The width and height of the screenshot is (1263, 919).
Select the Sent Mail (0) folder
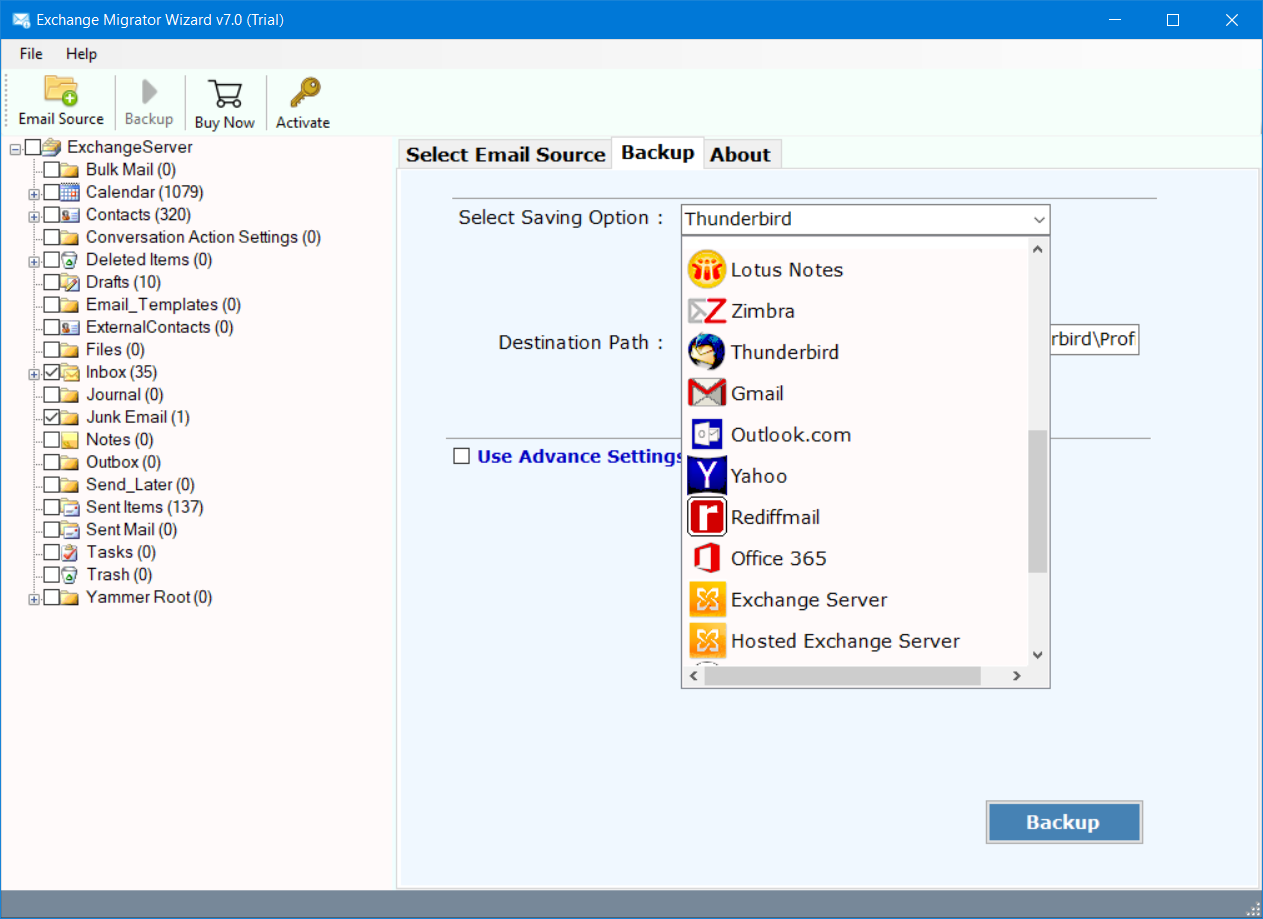click(x=131, y=530)
